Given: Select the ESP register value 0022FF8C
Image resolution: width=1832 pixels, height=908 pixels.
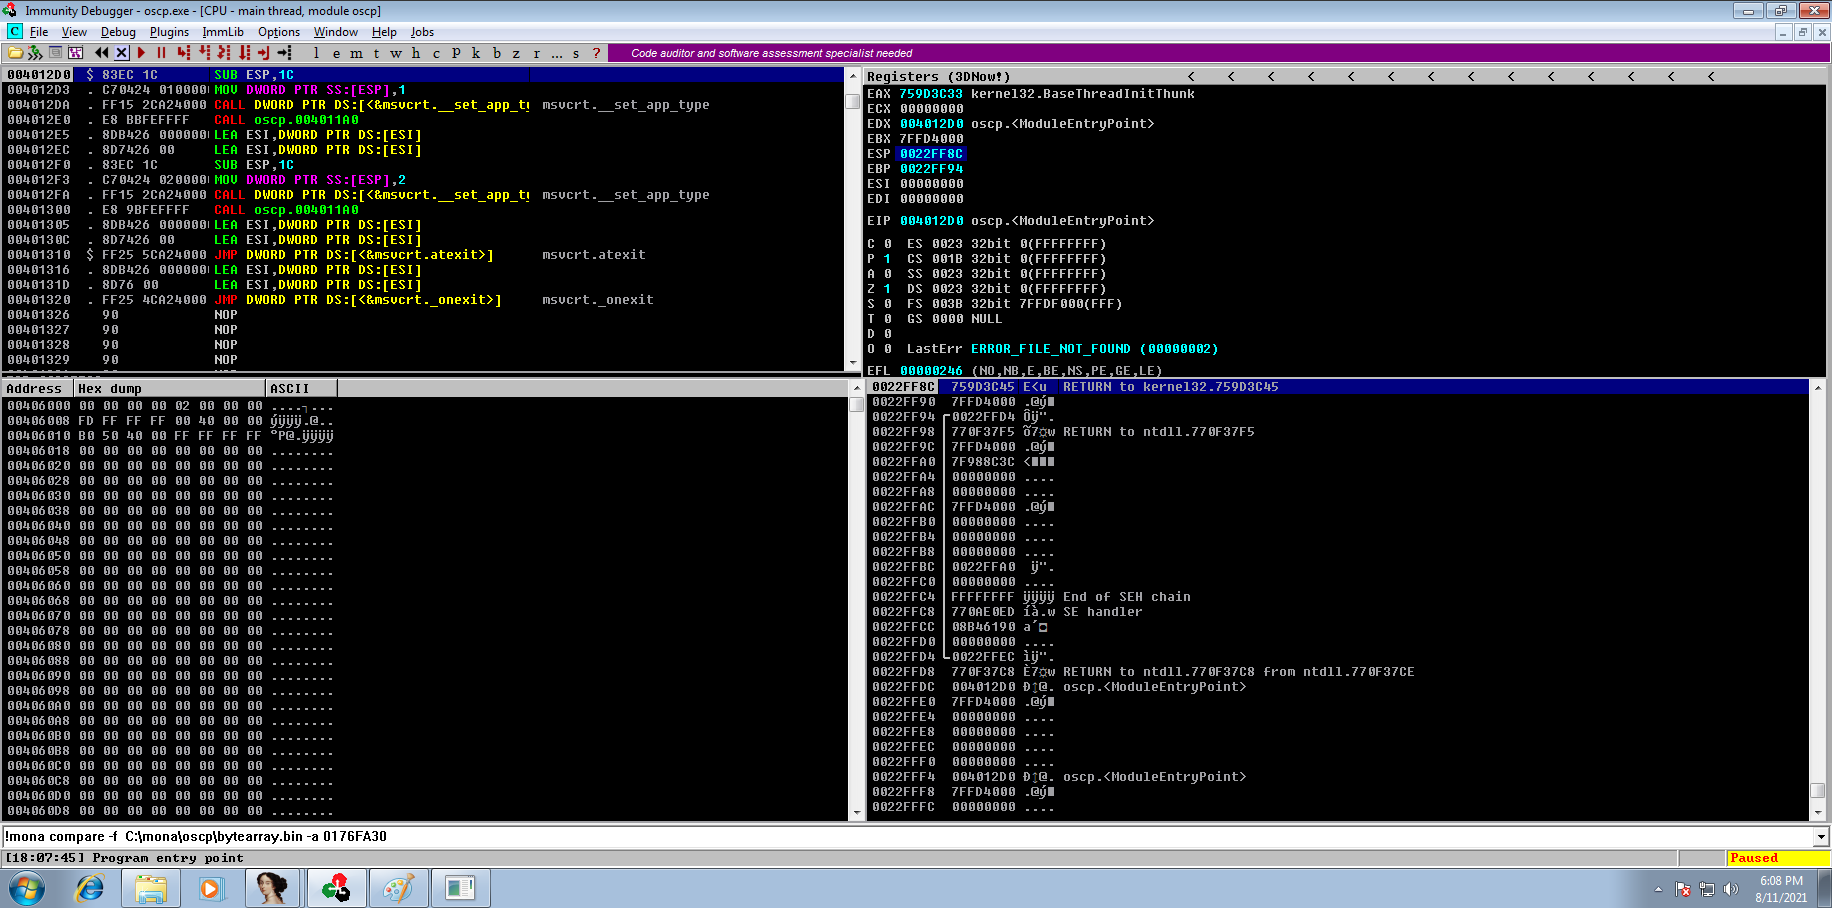Looking at the screenshot, I should (x=931, y=154).
